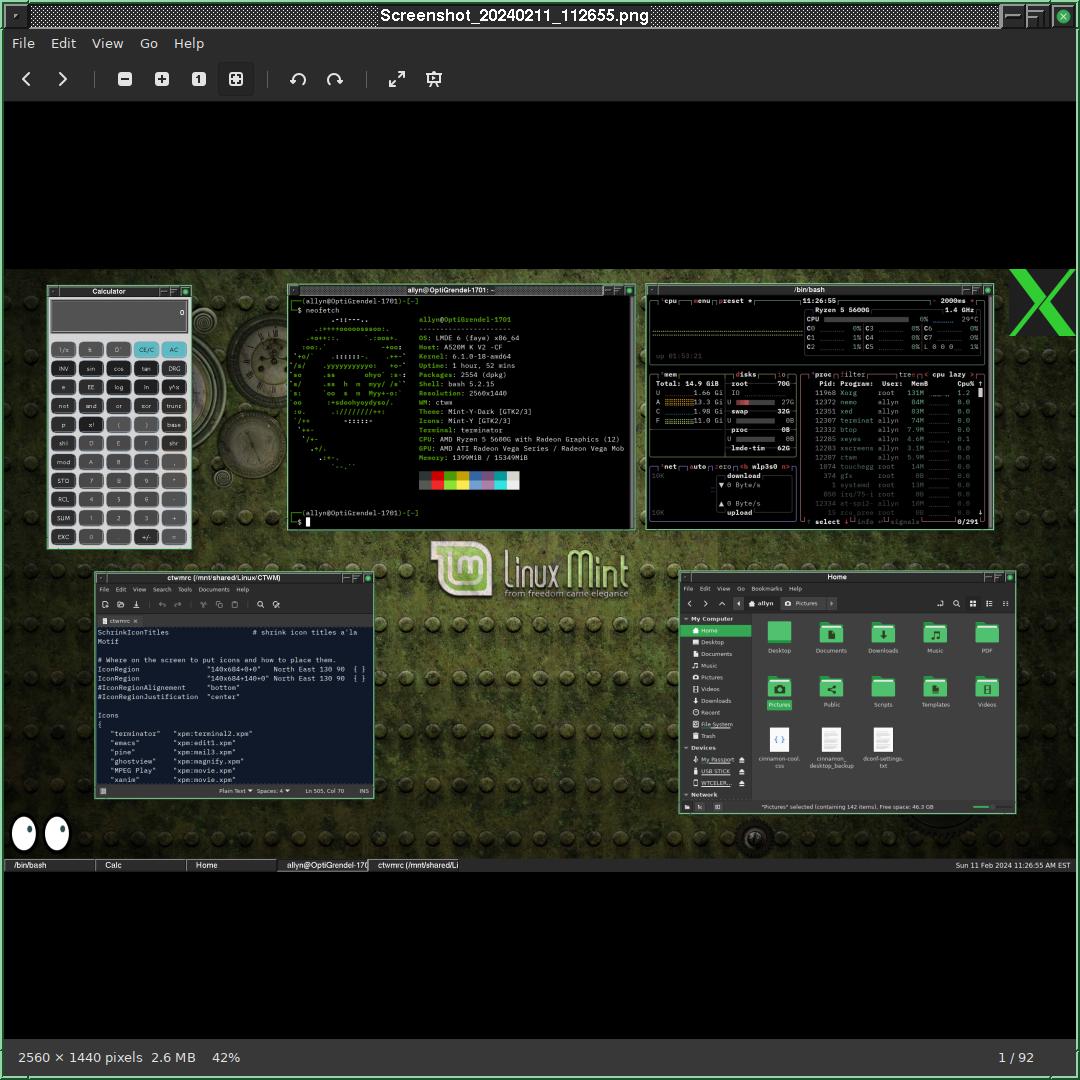Expand the Go menu
This screenshot has height=1080, width=1080.
tap(149, 43)
